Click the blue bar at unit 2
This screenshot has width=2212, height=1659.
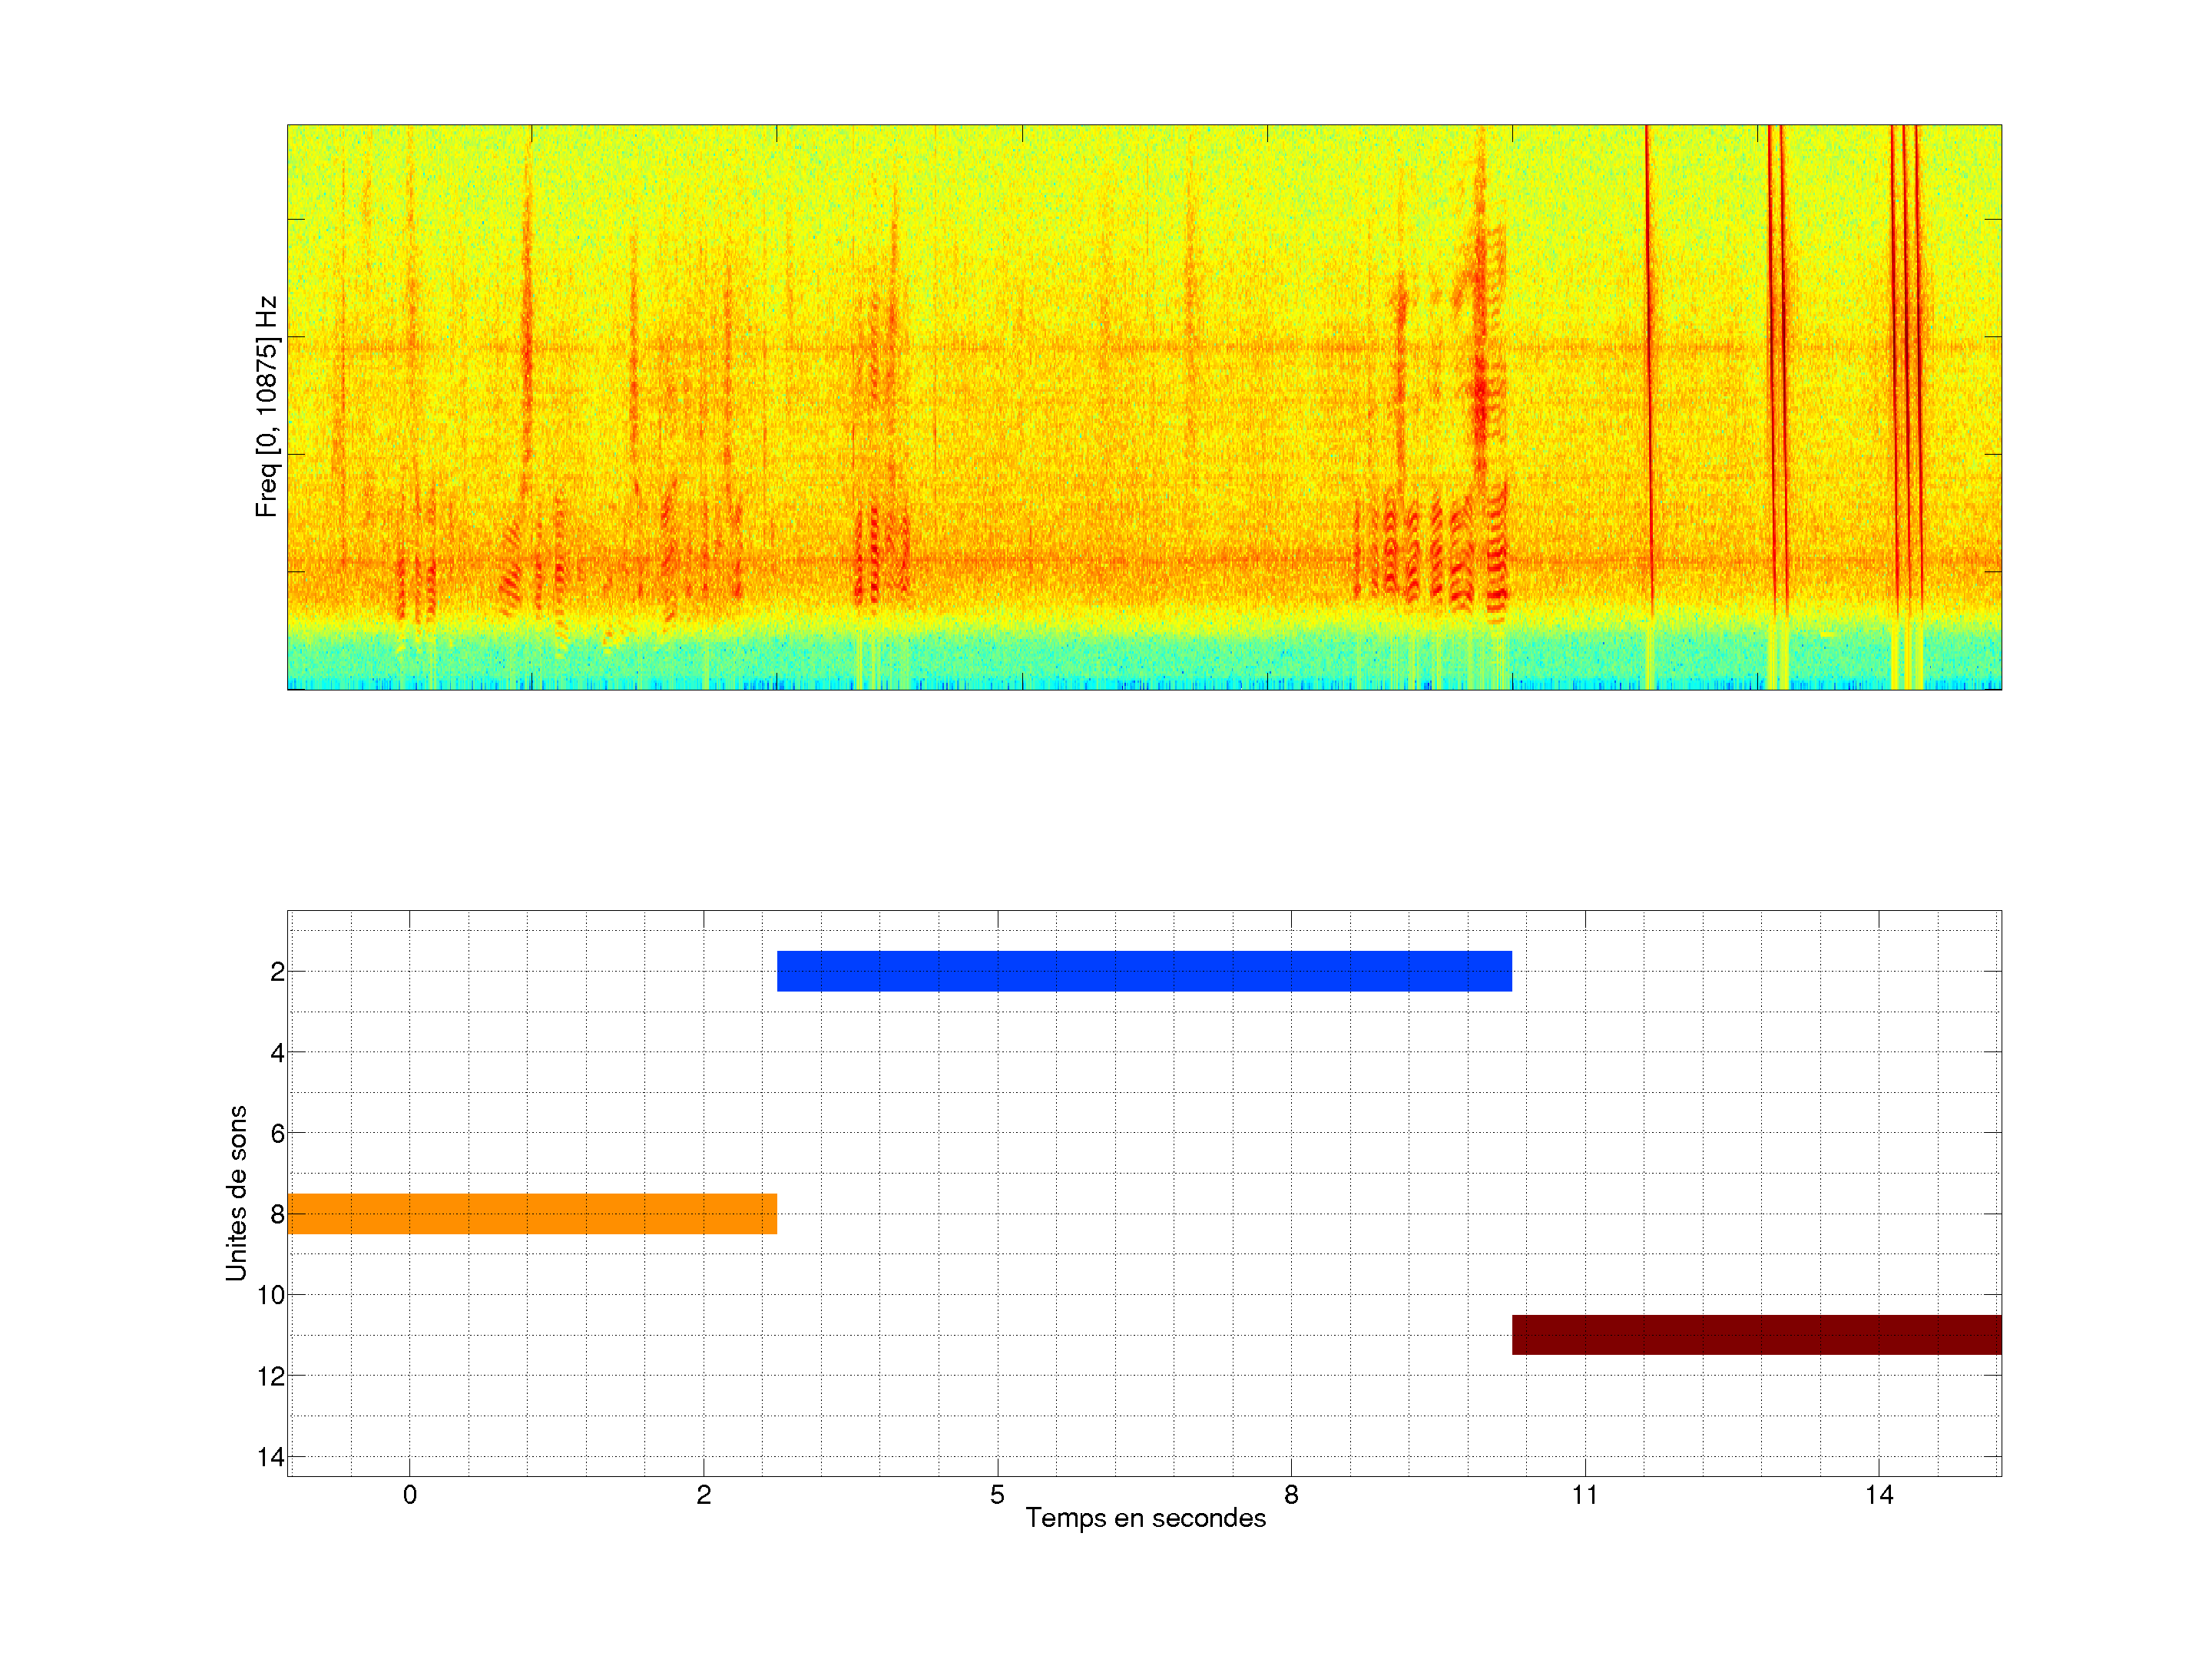1144,971
